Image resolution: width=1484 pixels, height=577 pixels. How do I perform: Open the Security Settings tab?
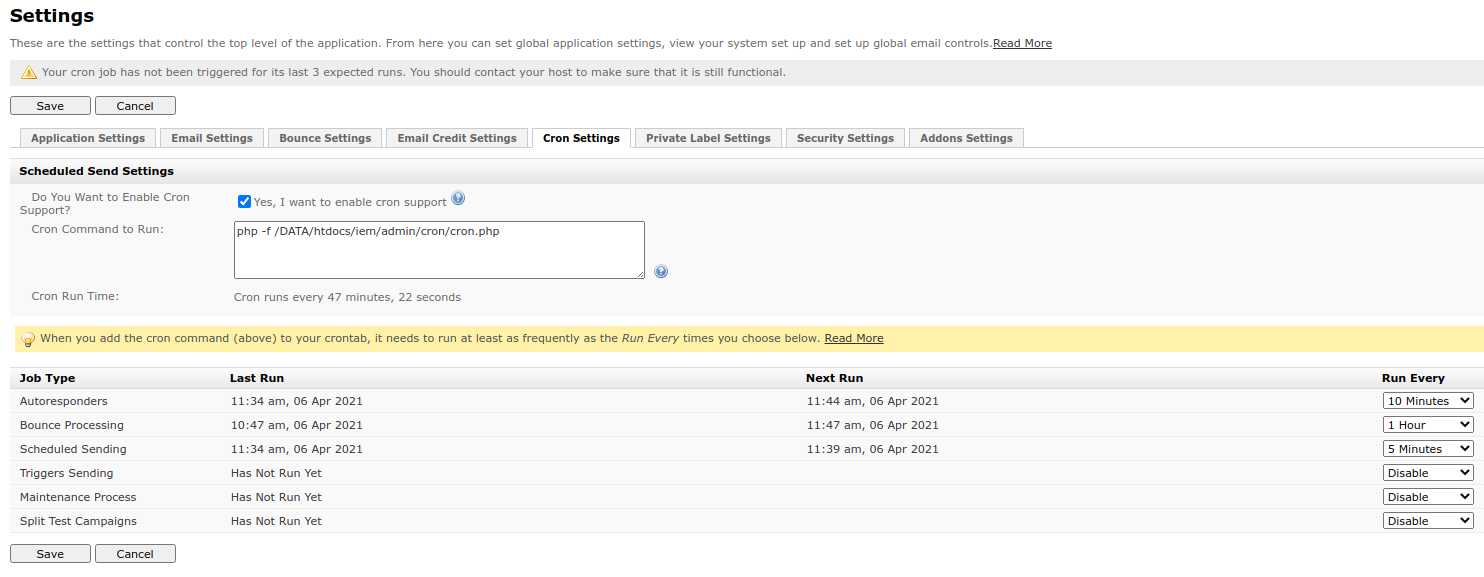(845, 138)
